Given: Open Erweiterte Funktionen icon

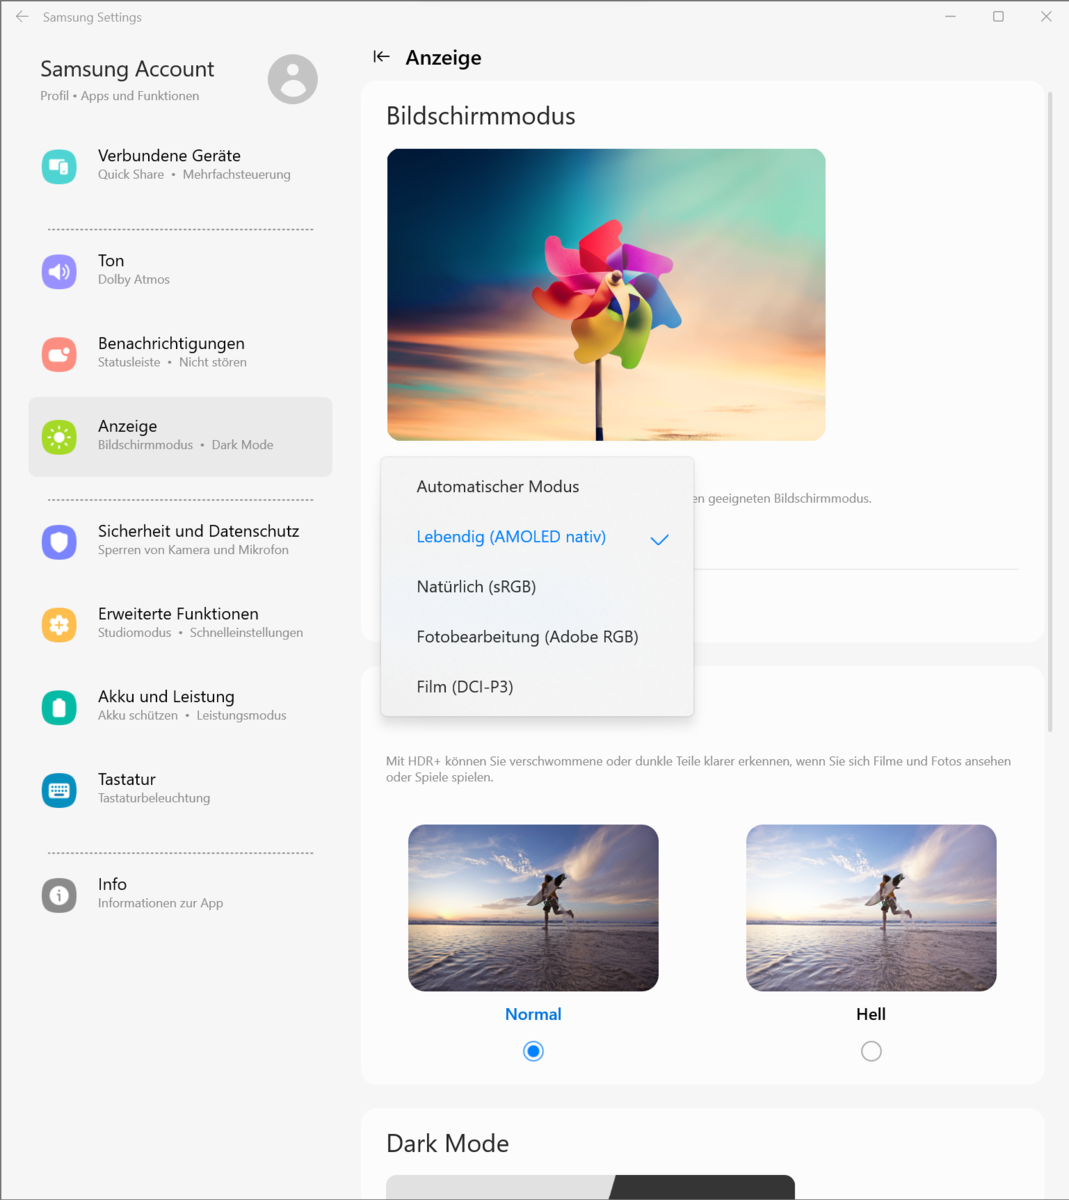Looking at the screenshot, I should coord(59,625).
